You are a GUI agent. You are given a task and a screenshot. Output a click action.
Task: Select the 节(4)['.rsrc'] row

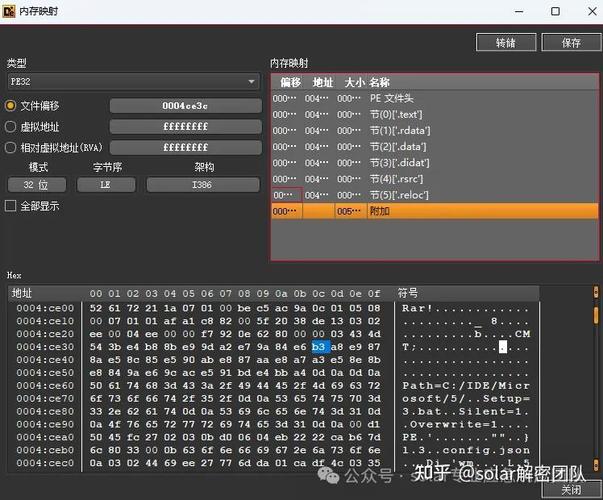click(435, 179)
